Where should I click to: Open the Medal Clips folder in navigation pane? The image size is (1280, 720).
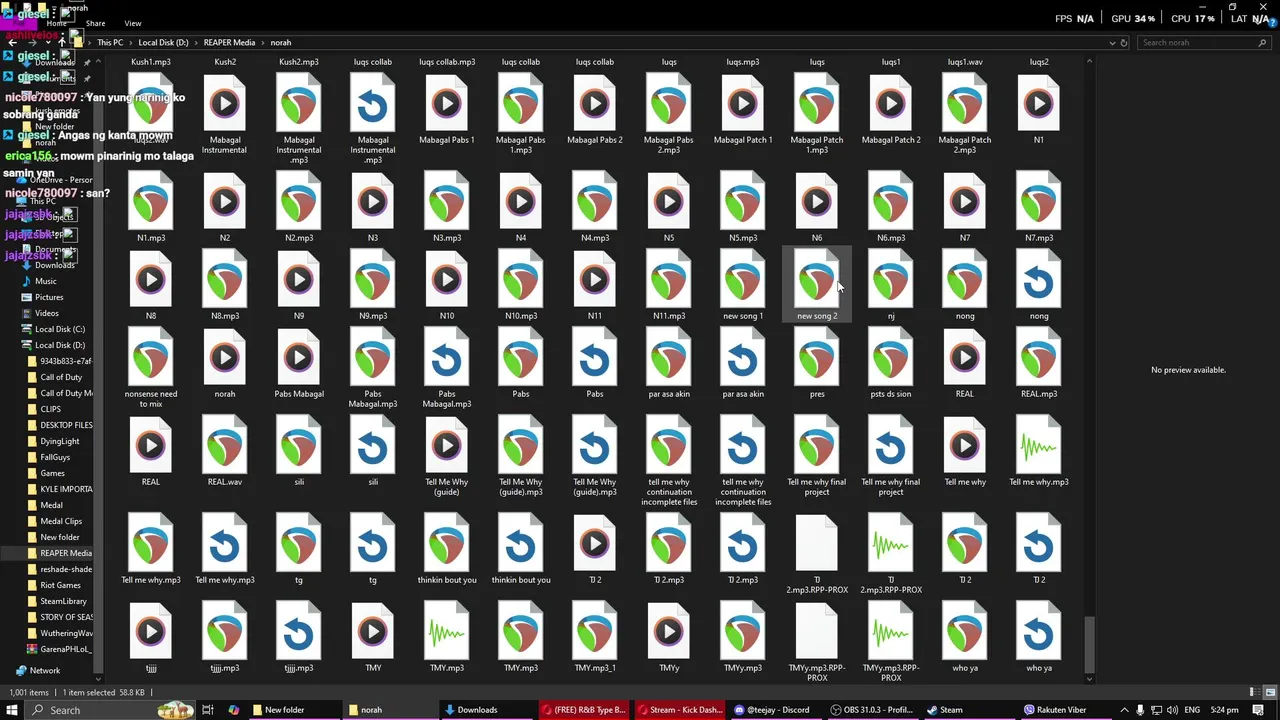[x=61, y=521]
